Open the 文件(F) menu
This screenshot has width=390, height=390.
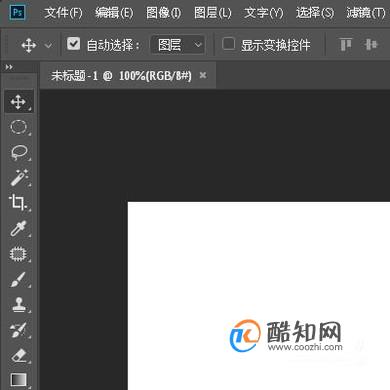63,13
